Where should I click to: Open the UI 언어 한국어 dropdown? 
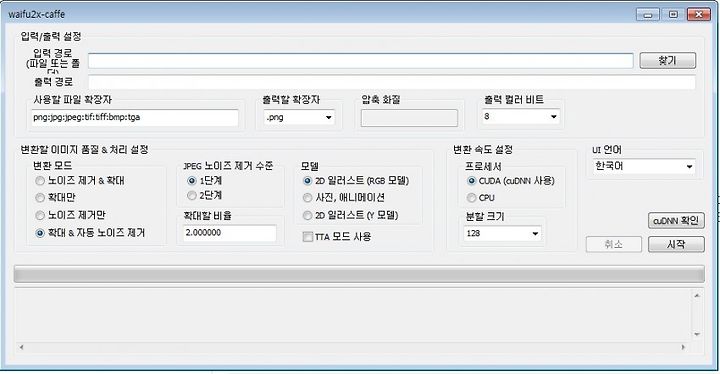click(x=644, y=166)
